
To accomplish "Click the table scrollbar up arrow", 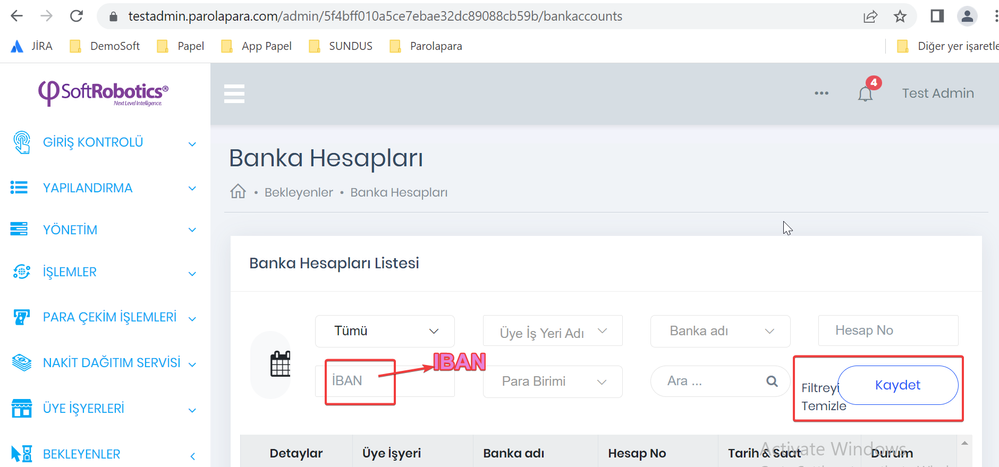I will (x=964, y=443).
